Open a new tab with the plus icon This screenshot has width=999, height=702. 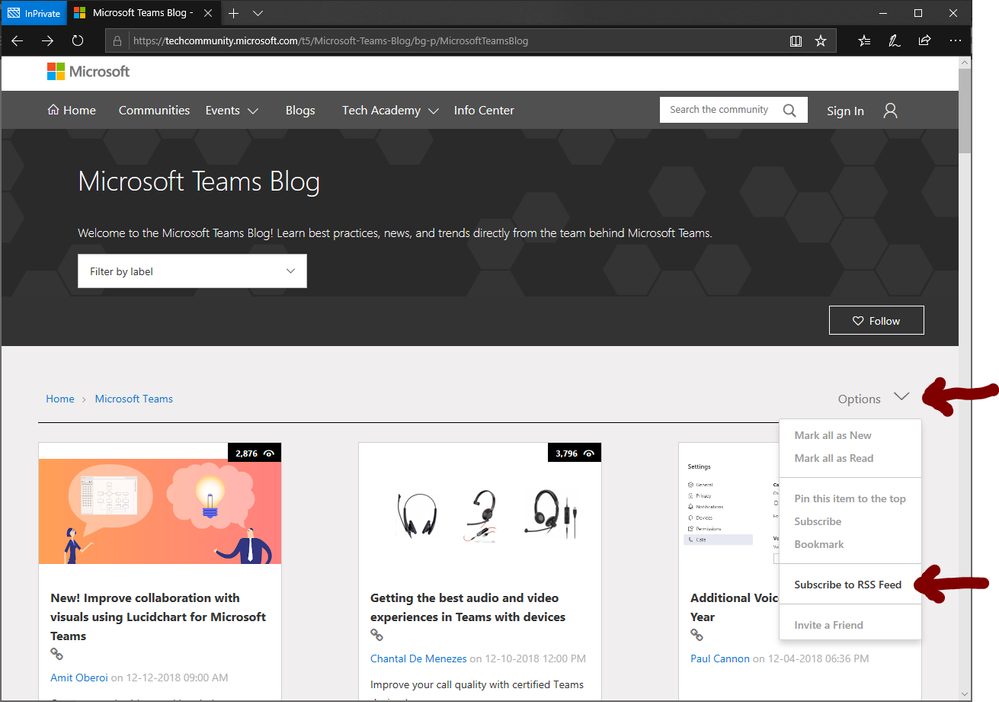(x=234, y=13)
